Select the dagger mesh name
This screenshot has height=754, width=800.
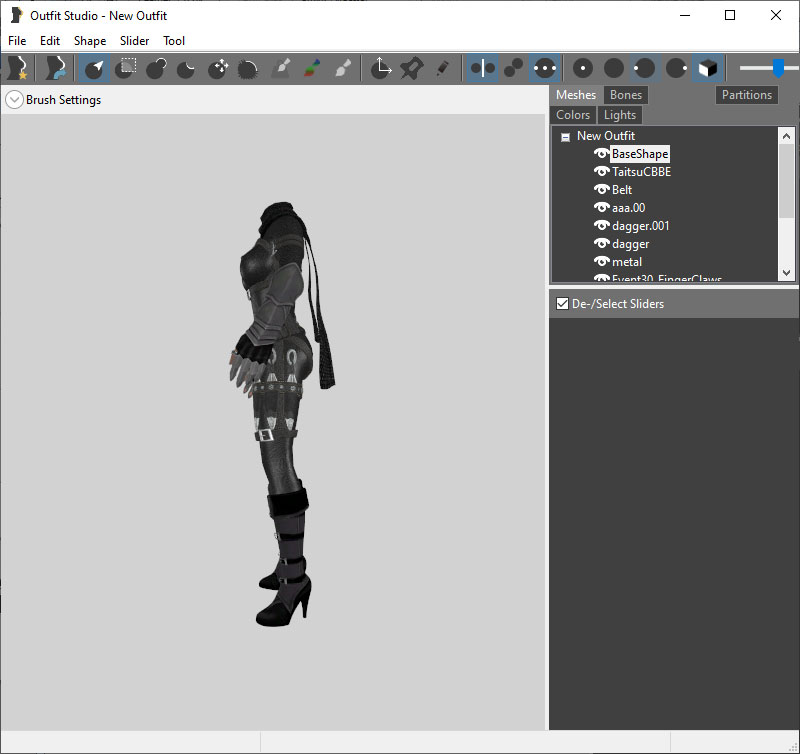point(631,244)
